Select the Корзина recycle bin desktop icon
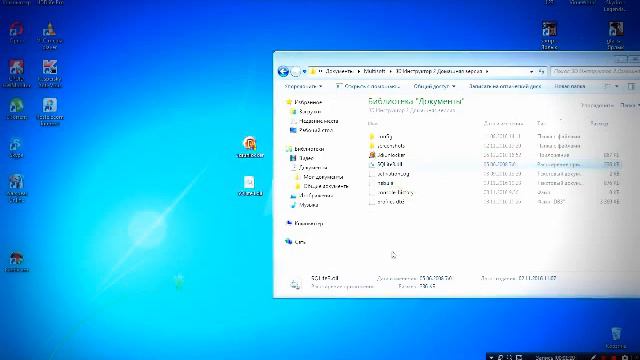The width and height of the screenshot is (640, 360). 616,338
